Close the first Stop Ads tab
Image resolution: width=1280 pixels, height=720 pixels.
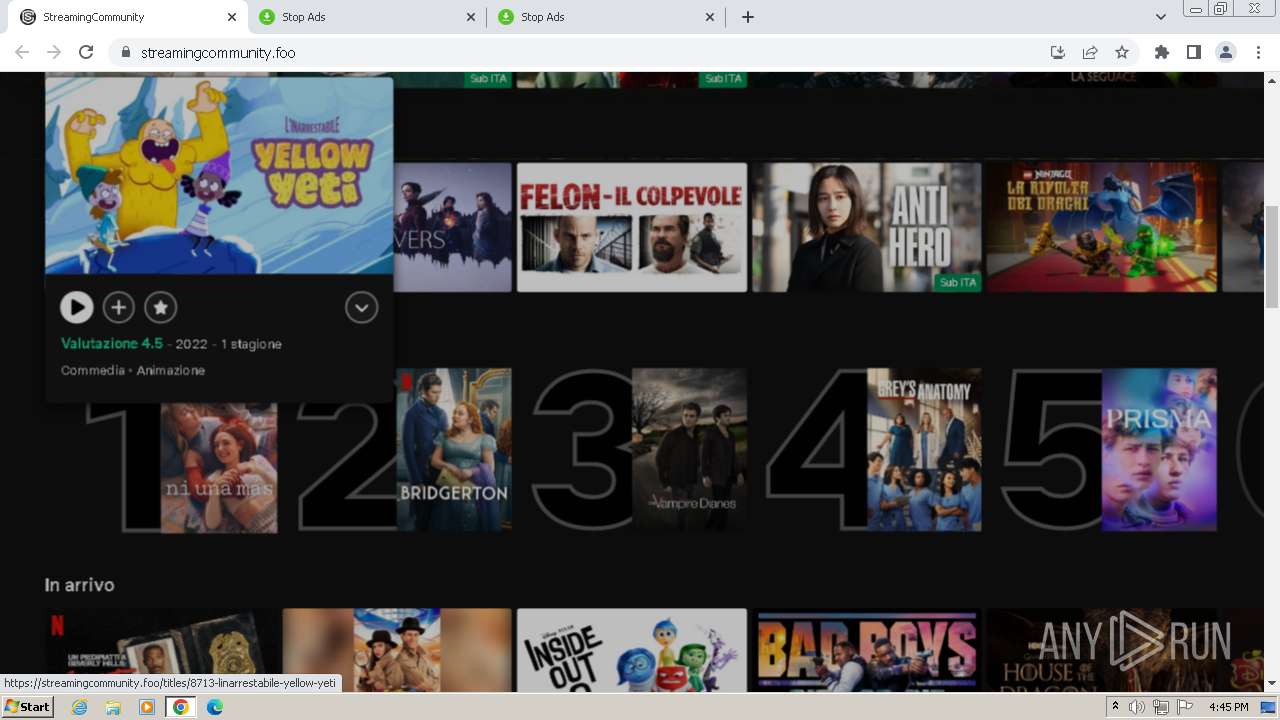(x=472, y=17)
